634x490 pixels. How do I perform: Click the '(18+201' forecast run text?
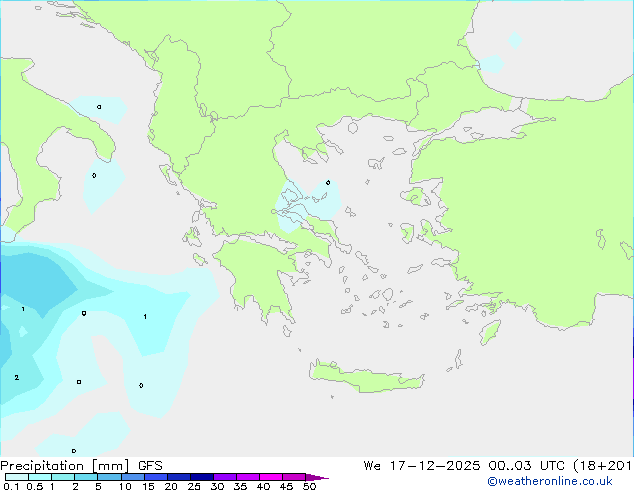603,466
